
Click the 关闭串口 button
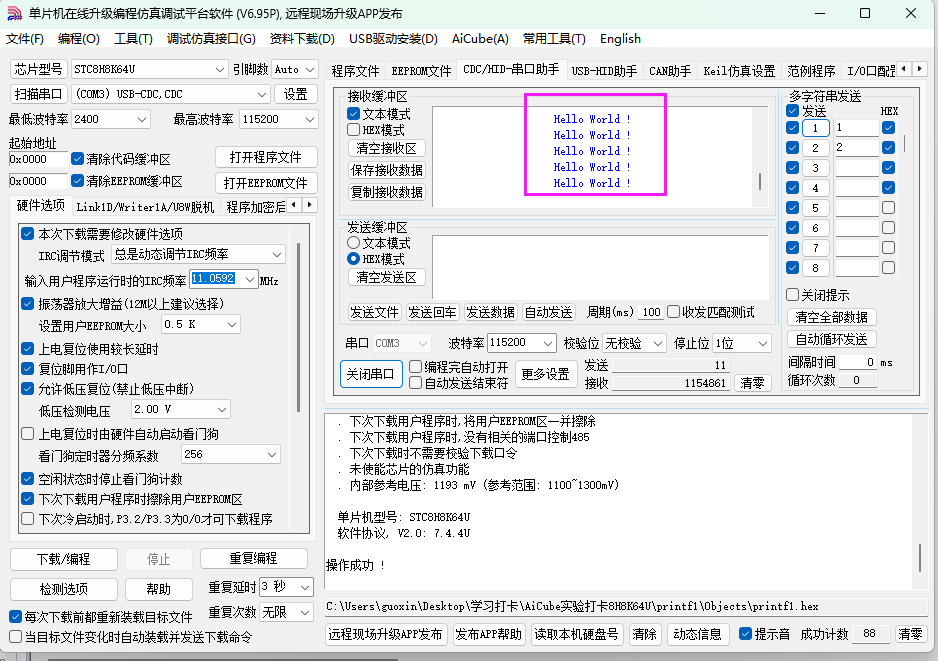point(370,374)
